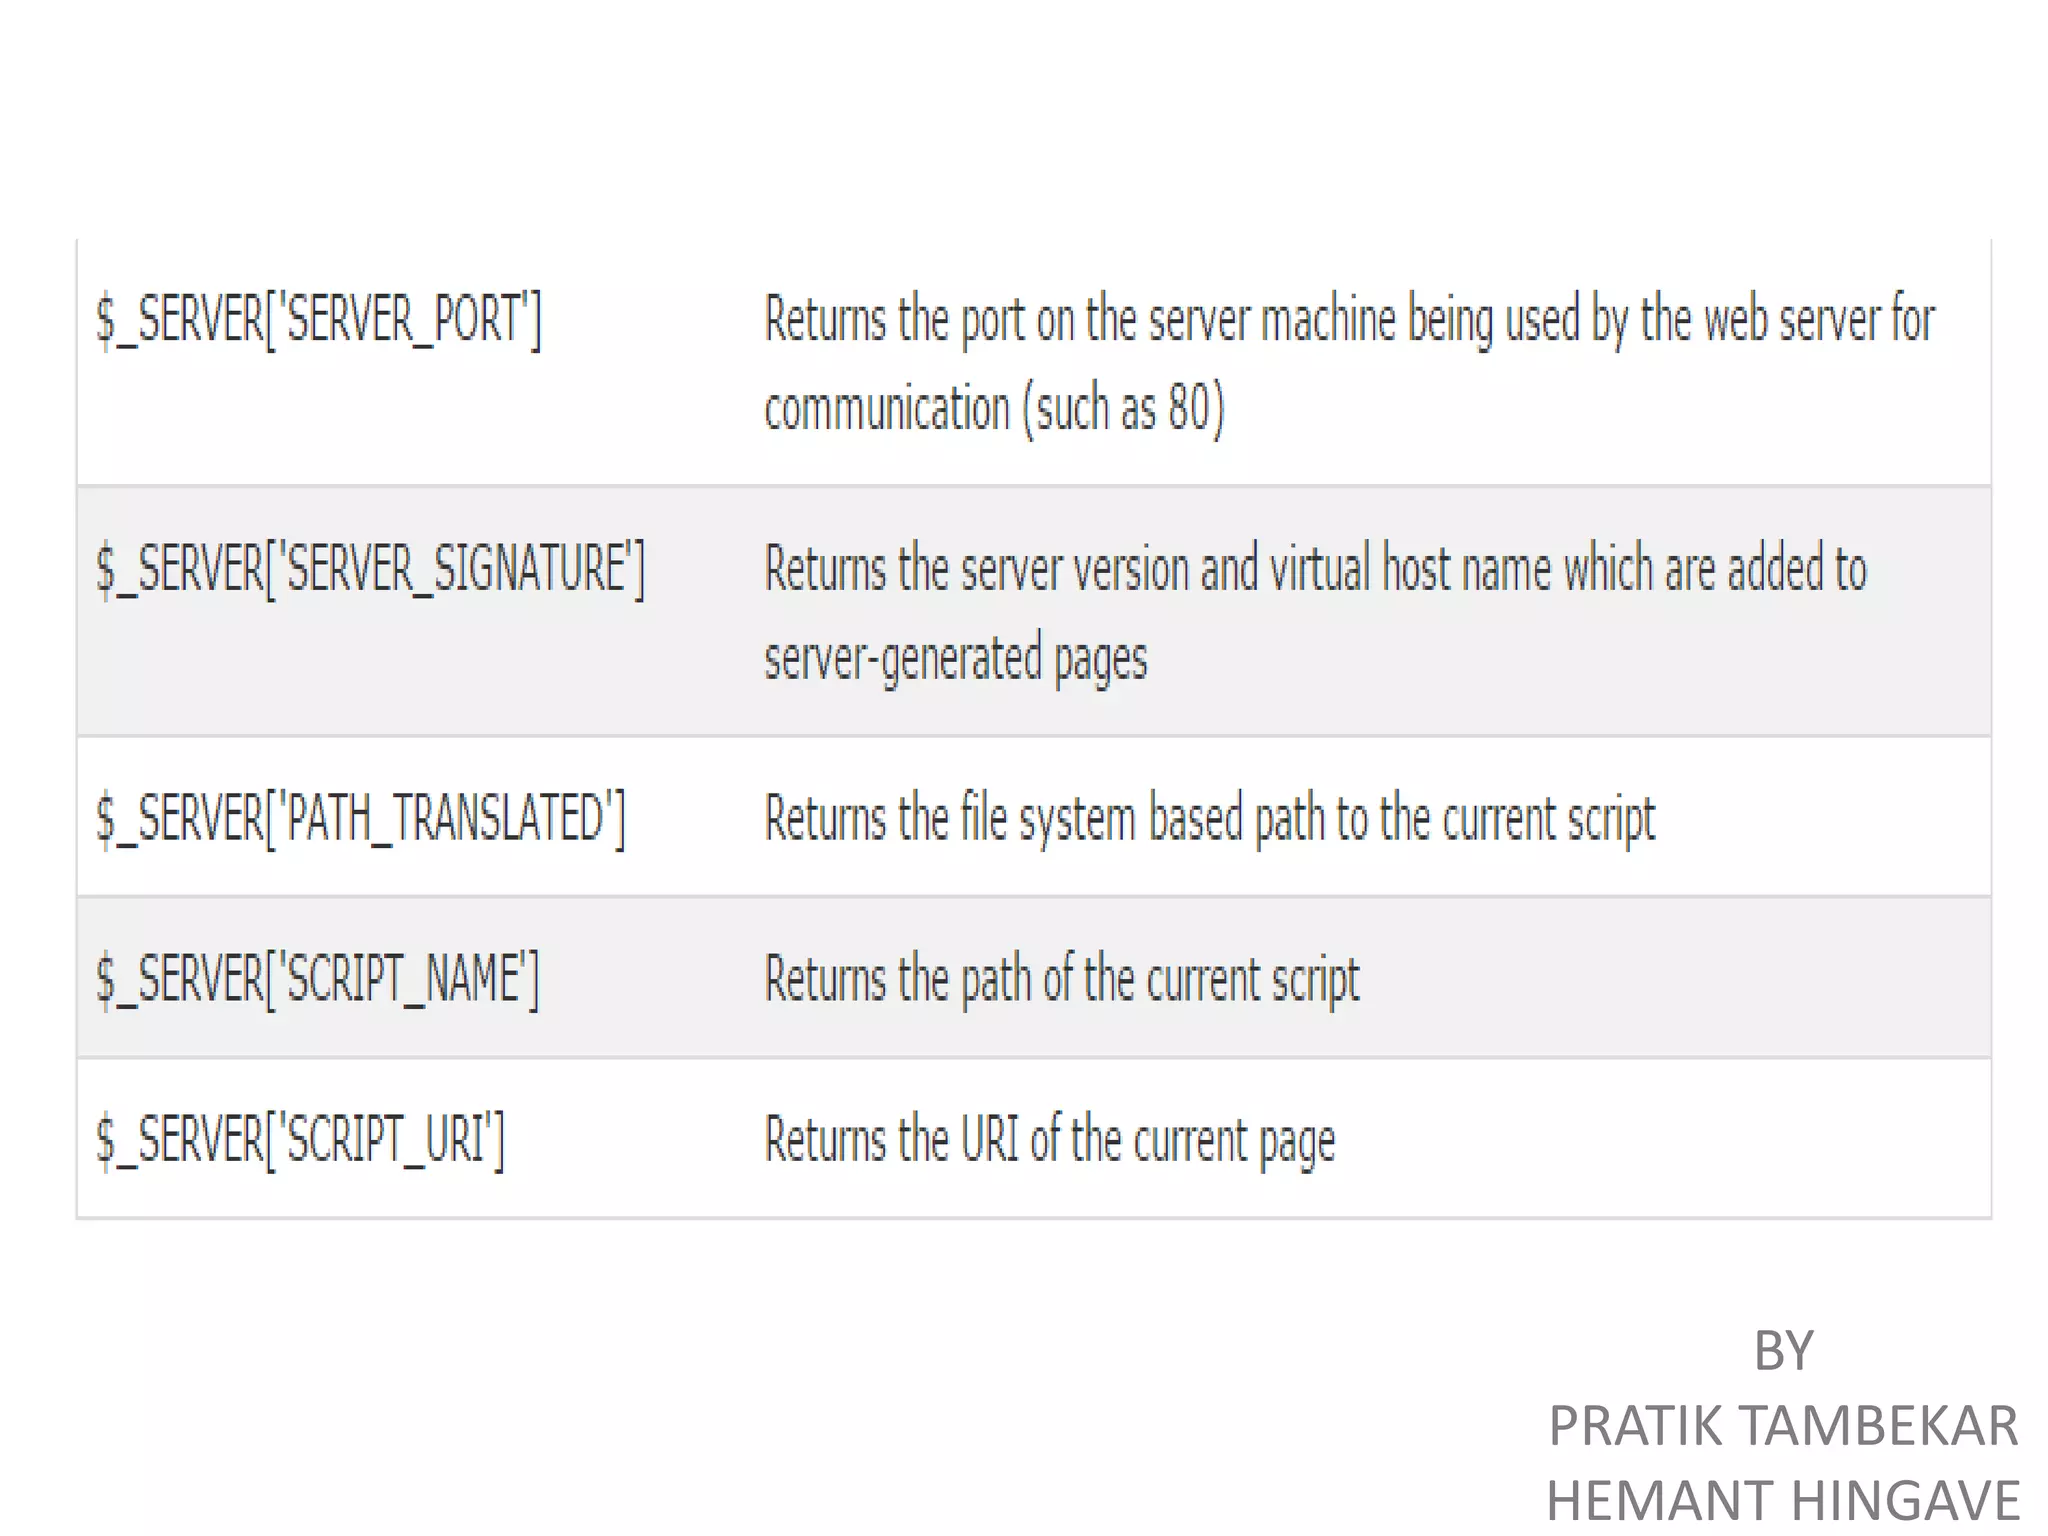Image resolution: width=2048 pixels, height=1536 pixels.
Task: Click the shaded SCRIPT_NAME table row background
Action: 1034,978
